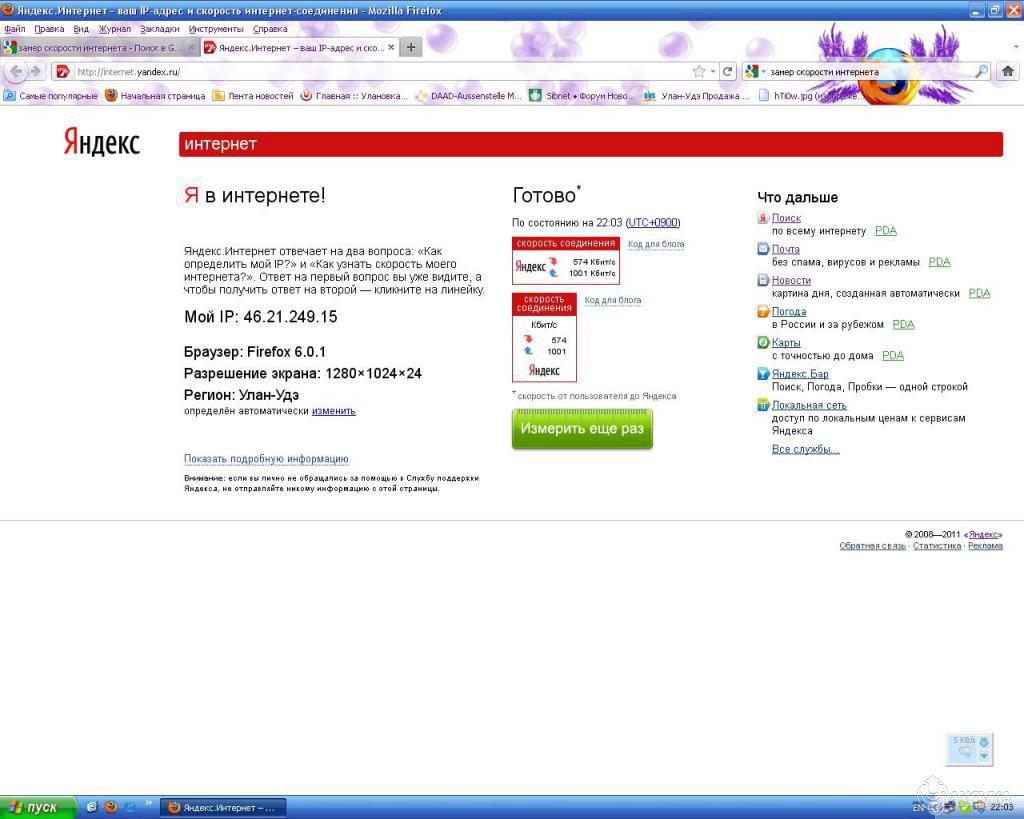Image resolution: width=1024 pixels, height=819 pixels.
Task: Click the Поиск service icon
Action: [763, 218]
